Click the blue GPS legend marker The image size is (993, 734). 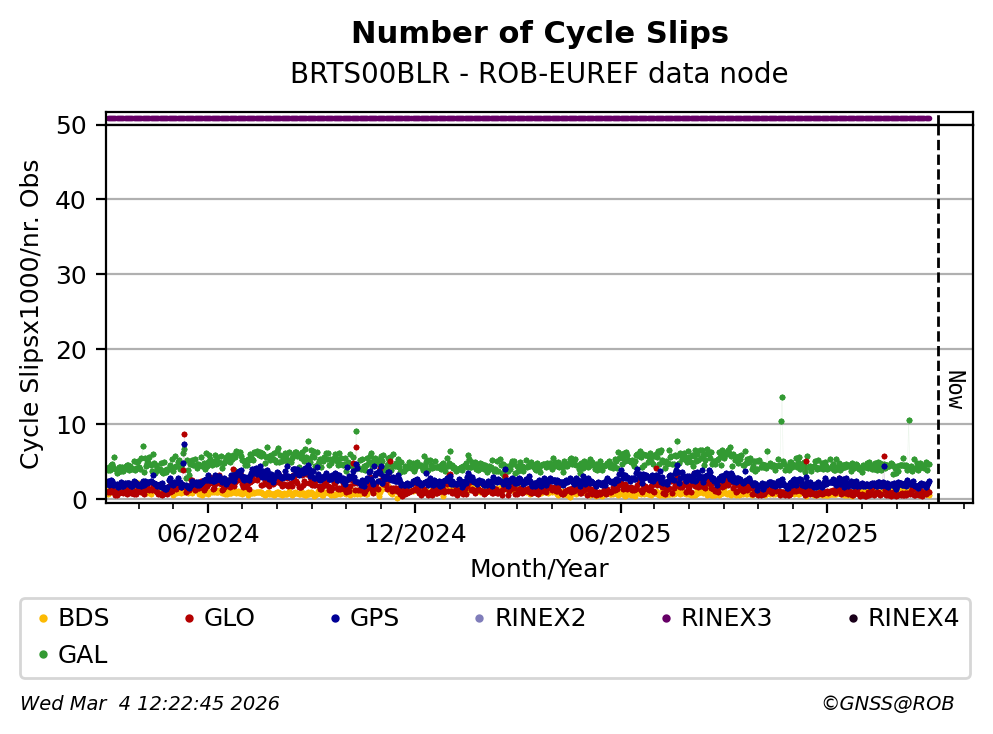pyautogui.click(x=334, y=619)
